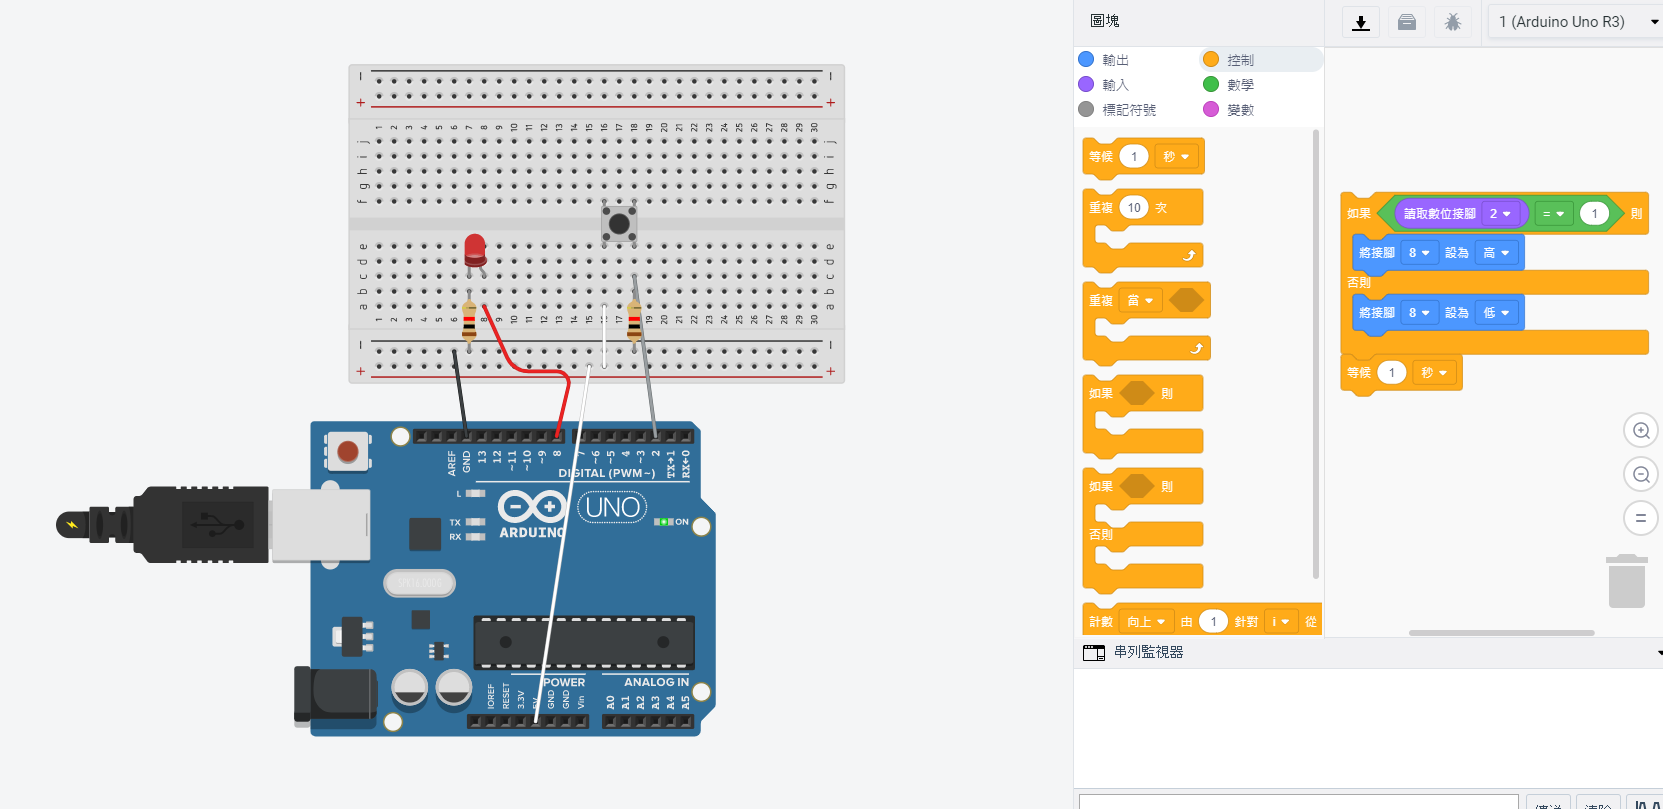1663x809 pixels.
Task: Zoom in the code workspace
Action: (x=1640, y=431)
